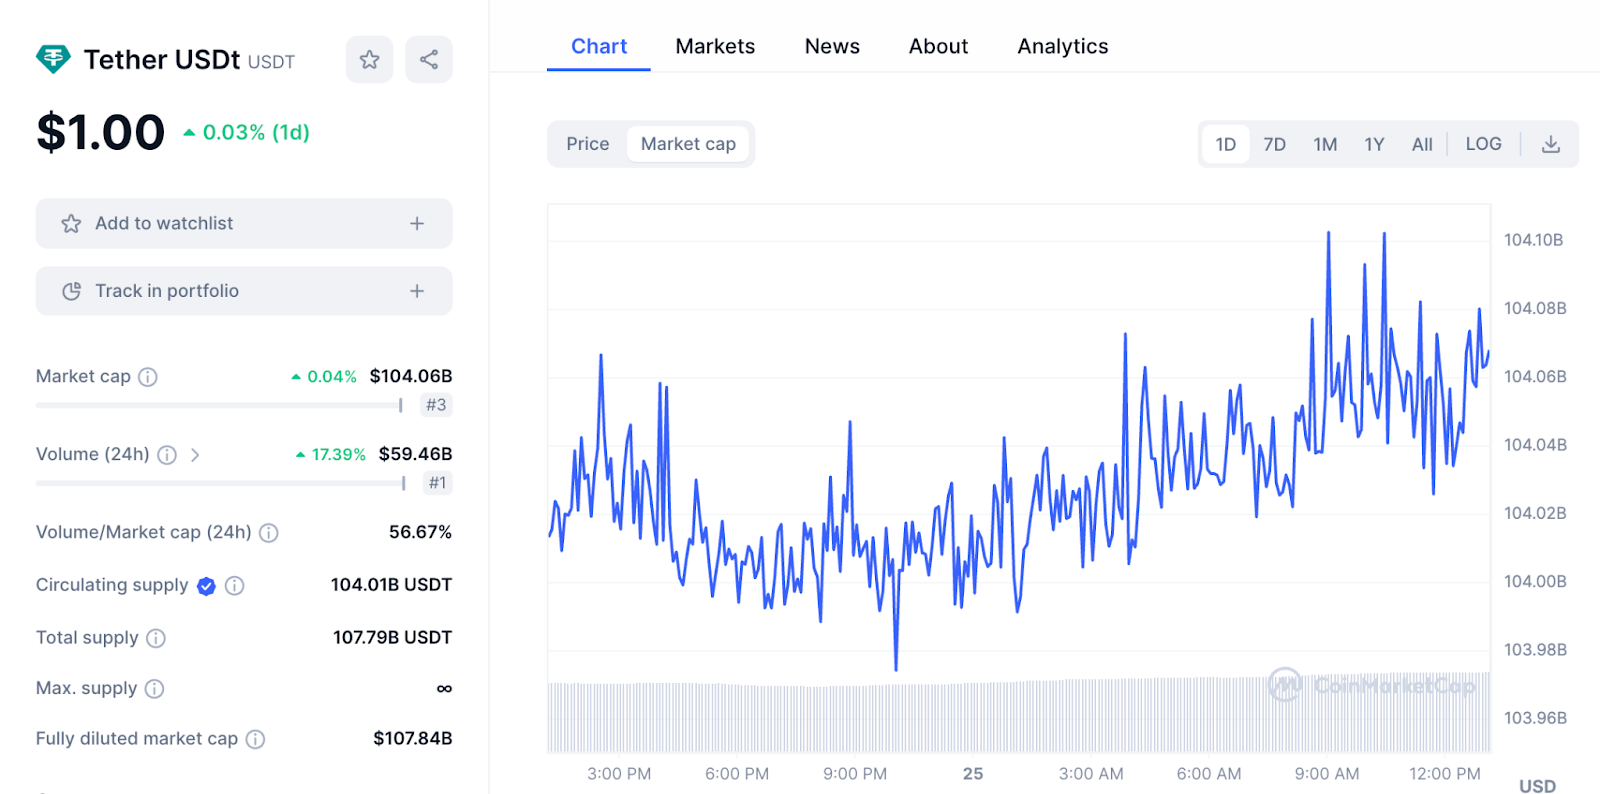Click the $1.00 price value
Screen dimensions: 1600x794
100,133
